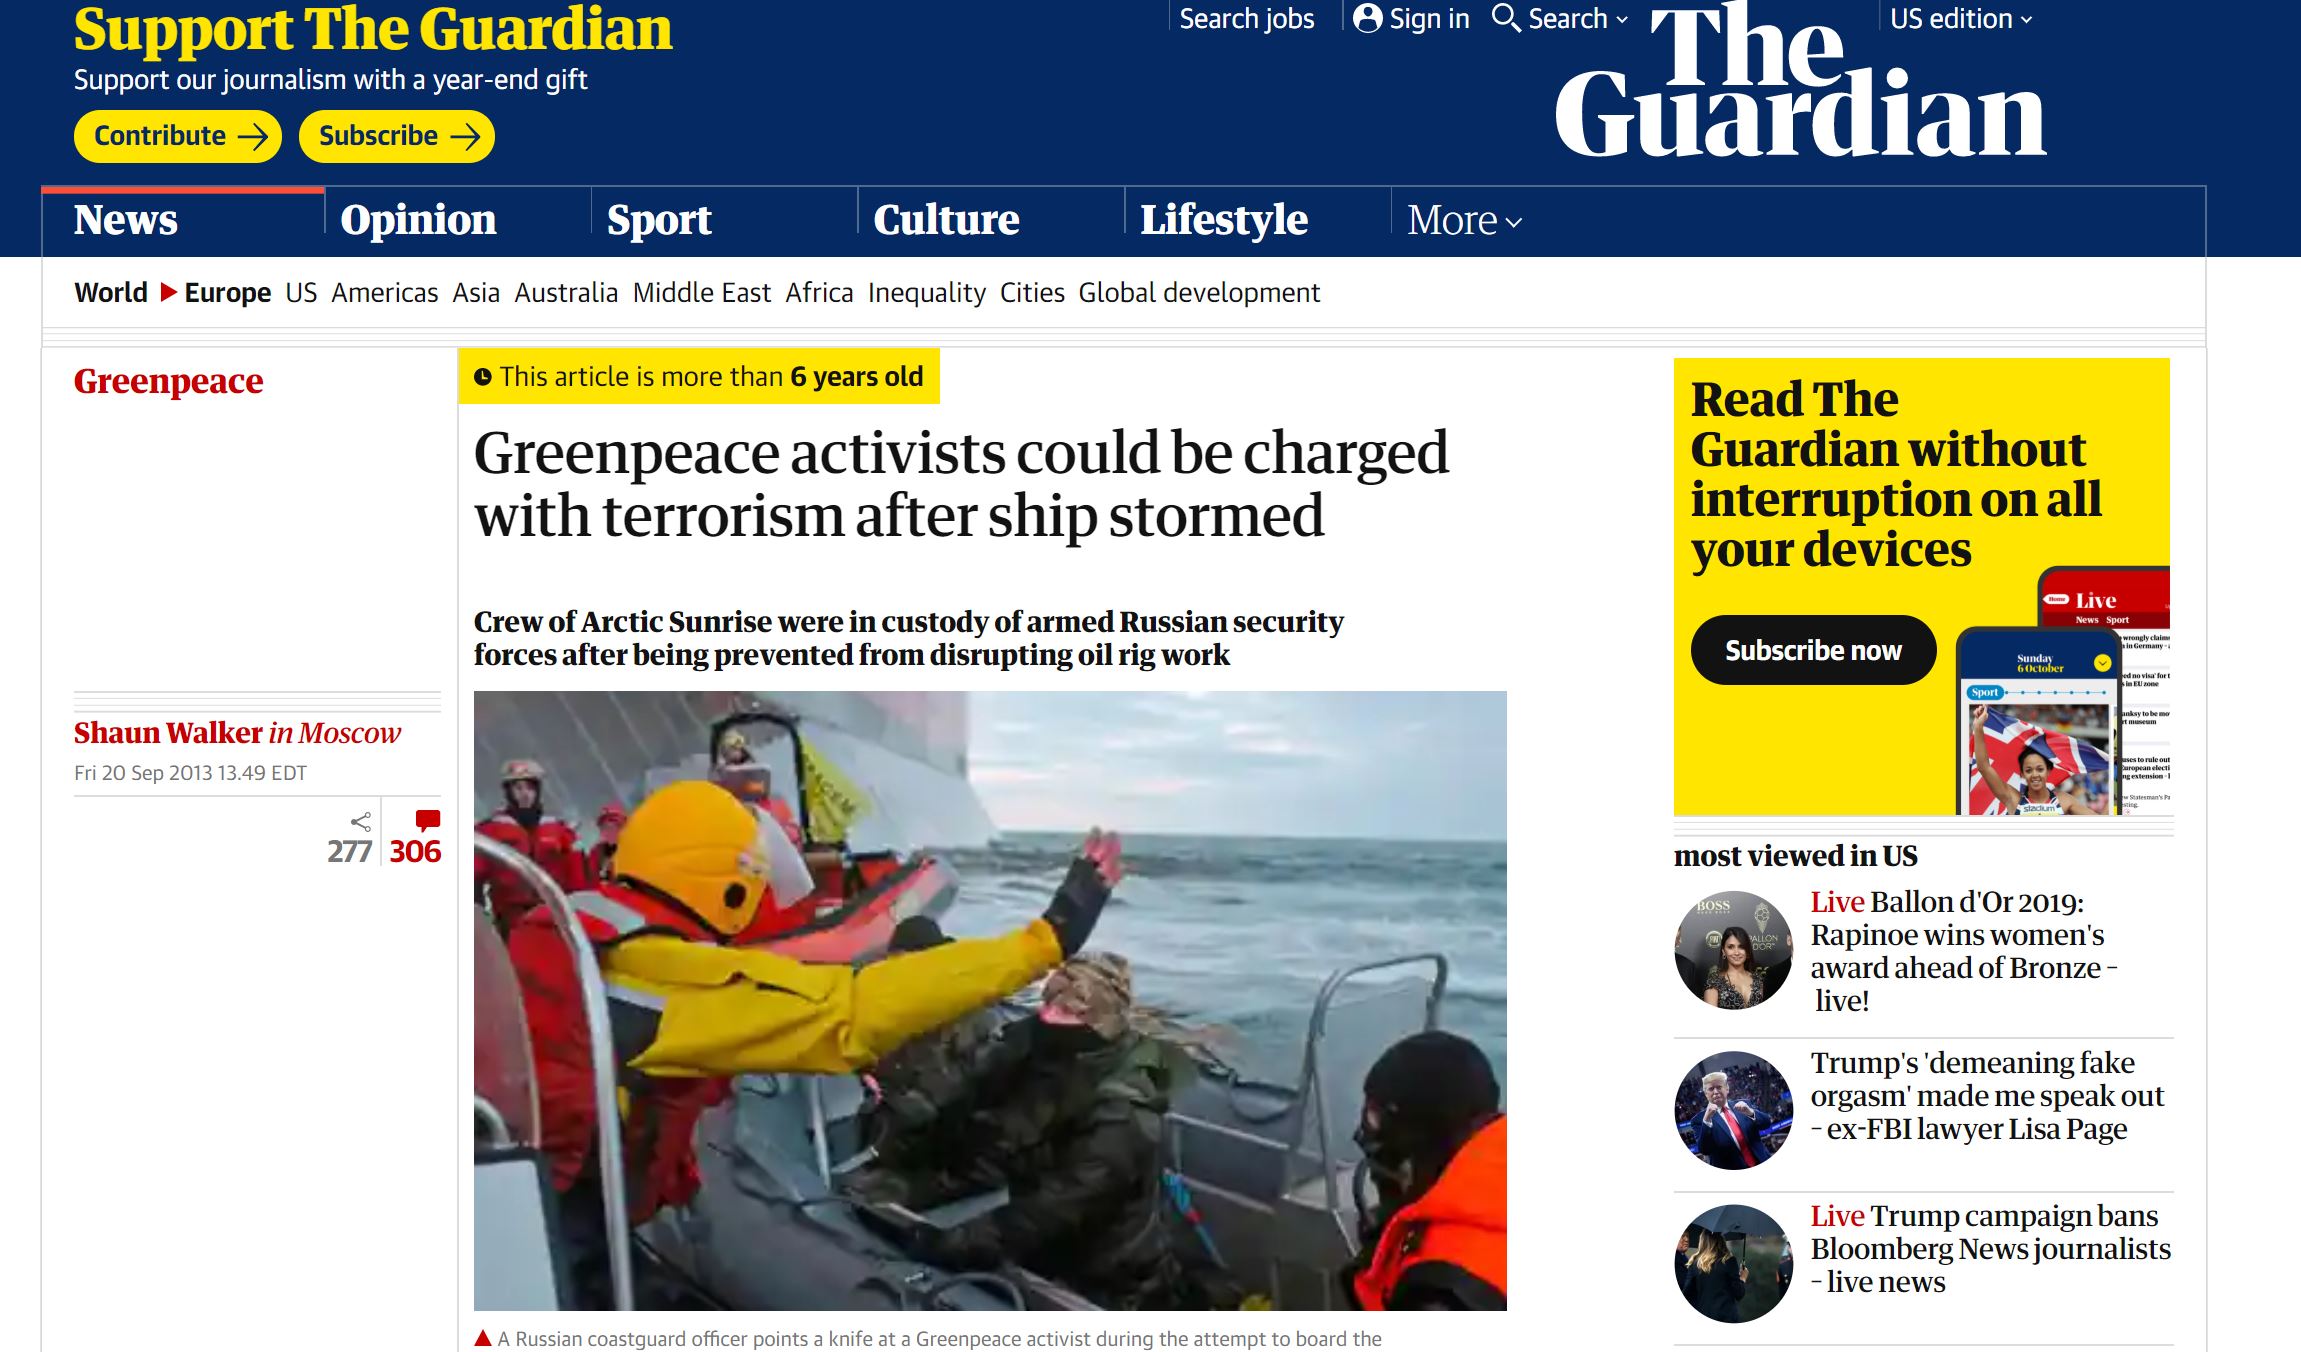
Task: Click the clock icon in article age notice
Action: click(483, 377)
